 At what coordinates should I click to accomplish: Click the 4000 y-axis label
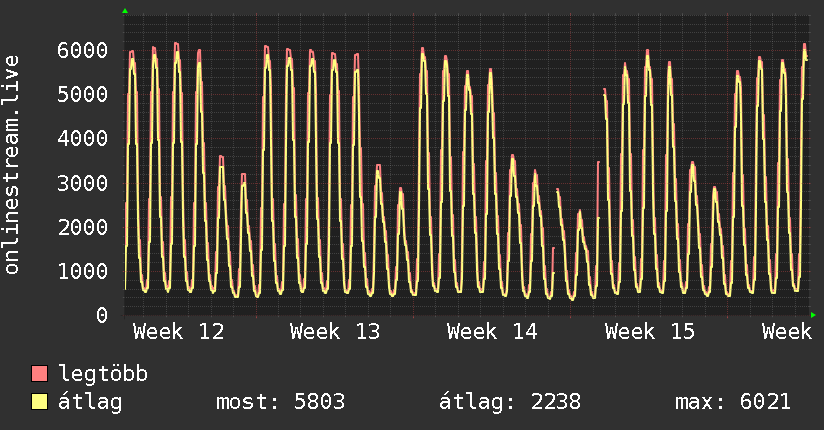pyautogui.click(x=83, y=139)
